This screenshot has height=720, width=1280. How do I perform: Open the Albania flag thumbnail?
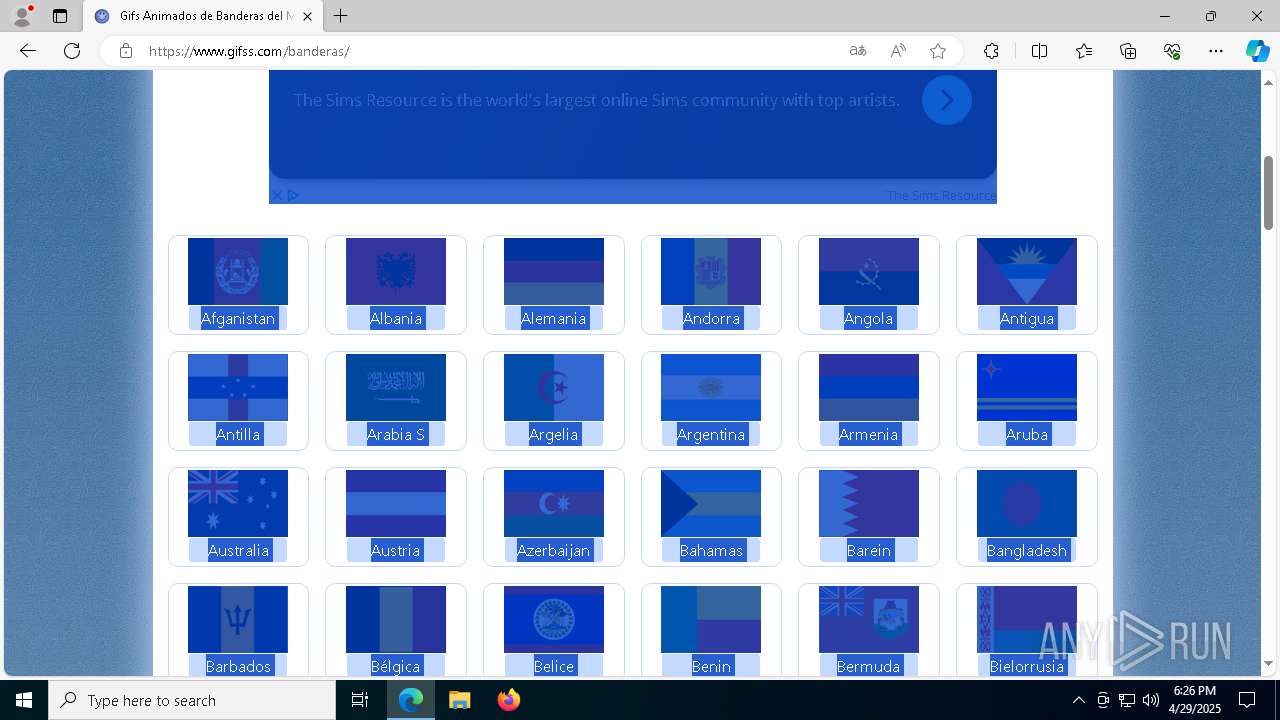pyautogui.click(x=396, y=271)
